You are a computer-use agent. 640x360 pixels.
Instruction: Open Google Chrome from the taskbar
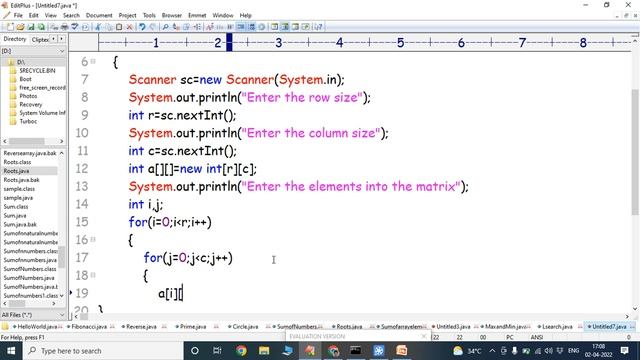[x=241, y=351]
